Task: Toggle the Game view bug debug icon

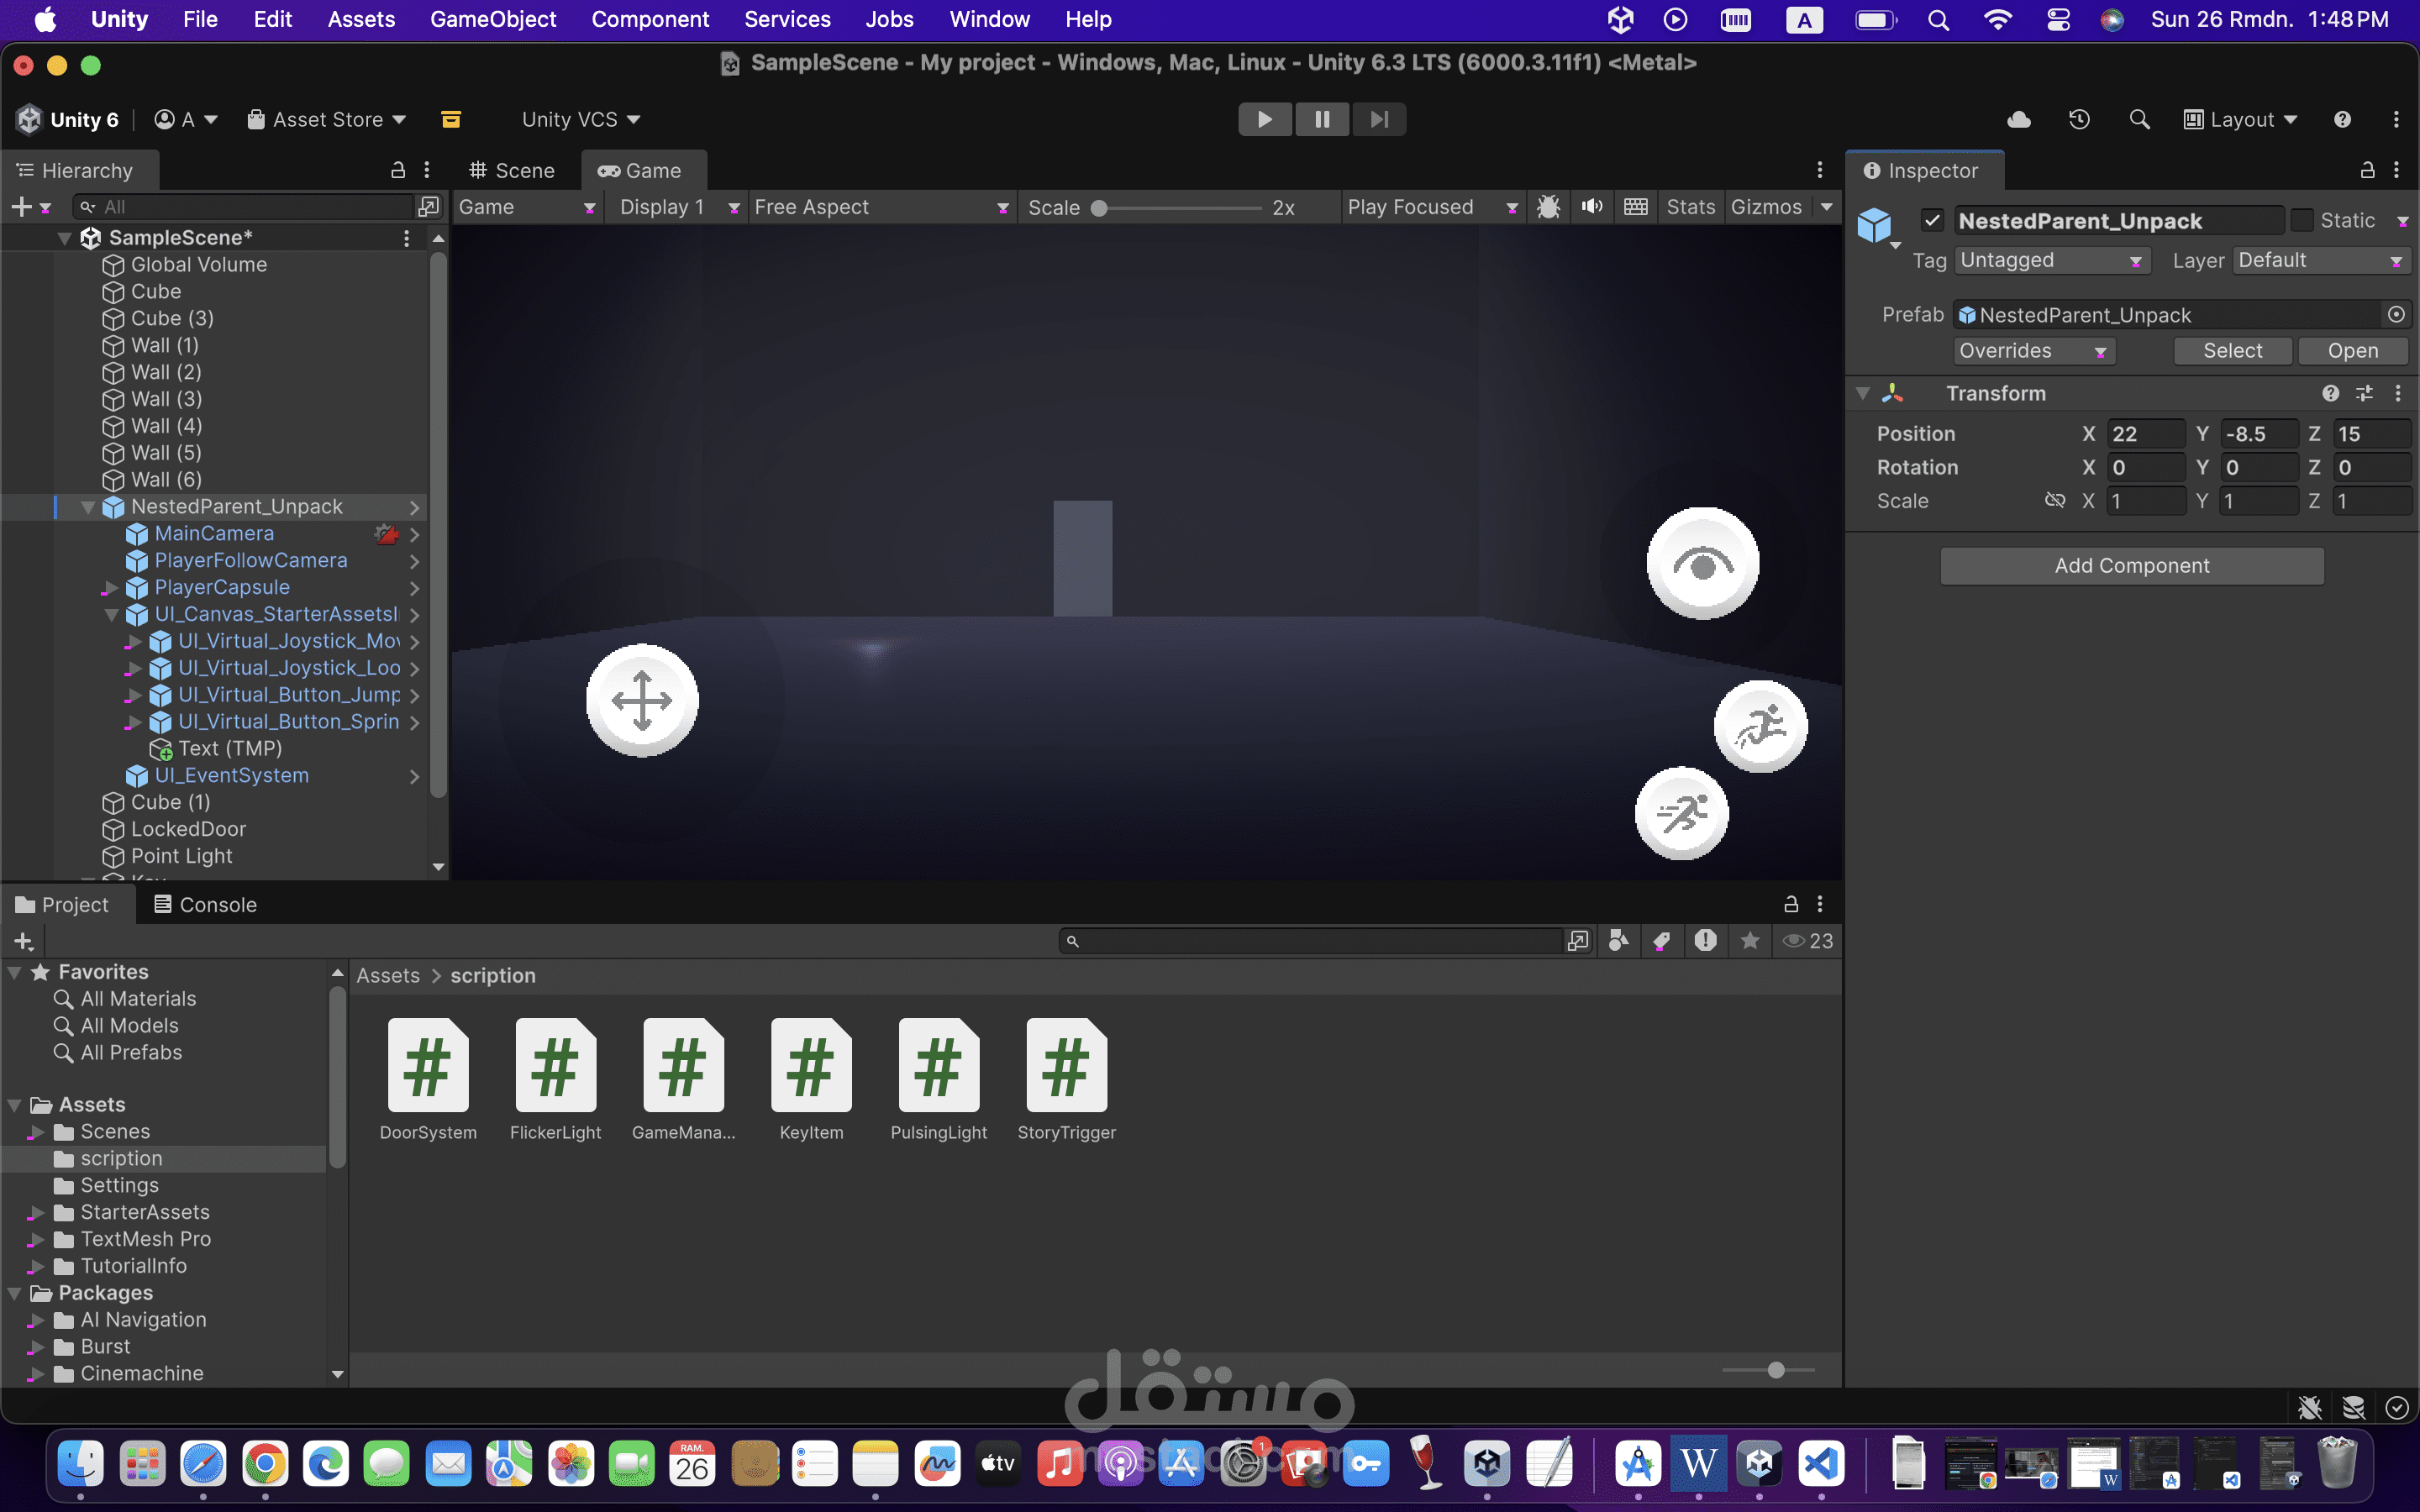Action: 1548,207
